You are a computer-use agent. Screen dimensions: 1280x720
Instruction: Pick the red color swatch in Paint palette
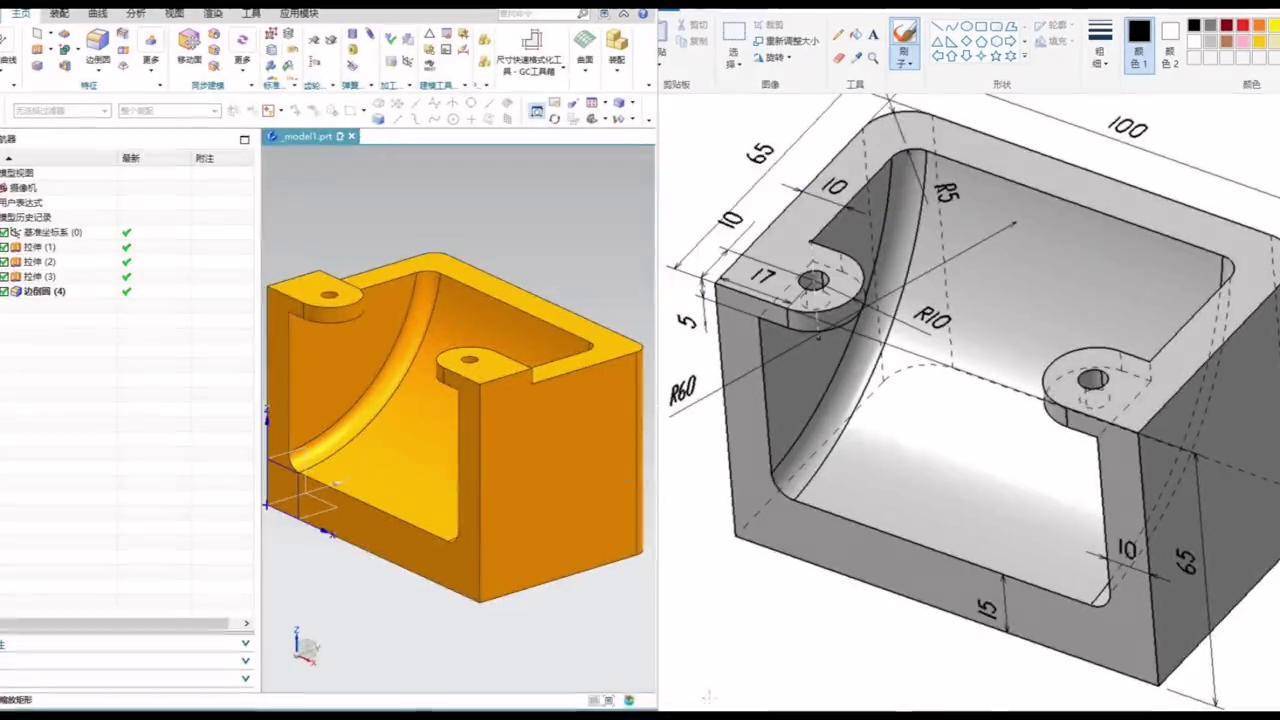(1243, 26)
